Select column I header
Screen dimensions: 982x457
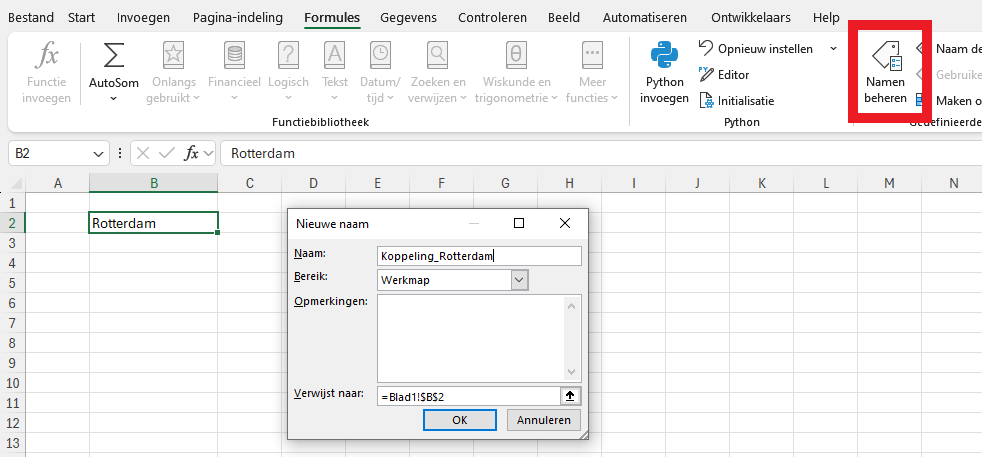(x=634, y=183)
